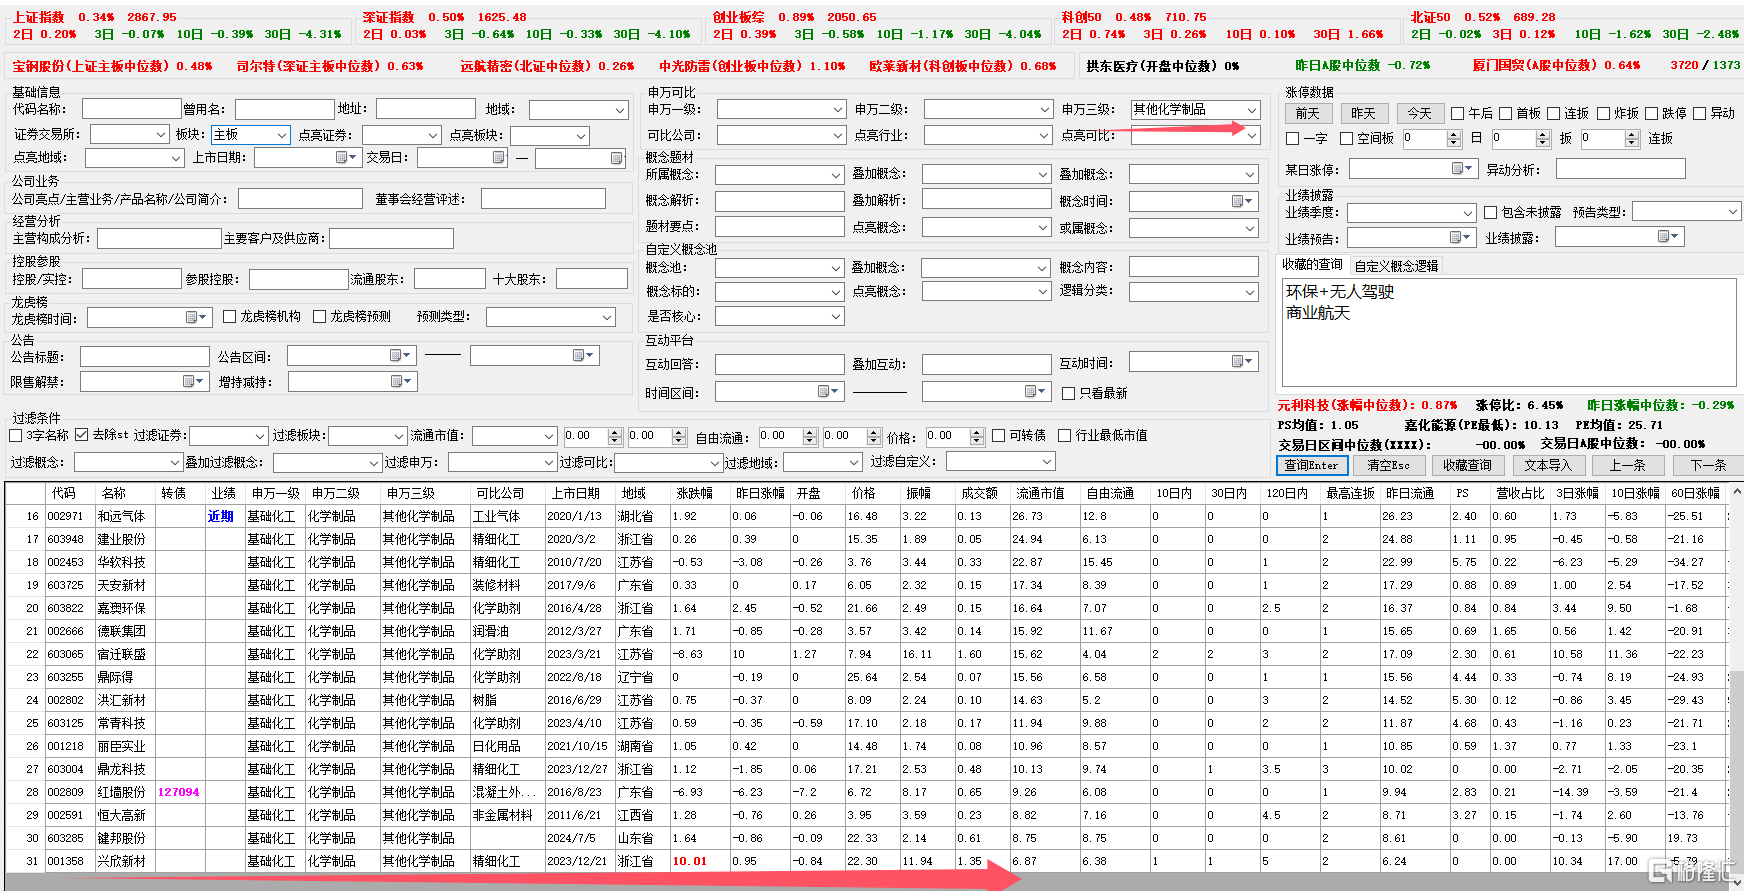Clear all filters with 清空Esc button
Screen dimensions: 1744x891
1389,465
